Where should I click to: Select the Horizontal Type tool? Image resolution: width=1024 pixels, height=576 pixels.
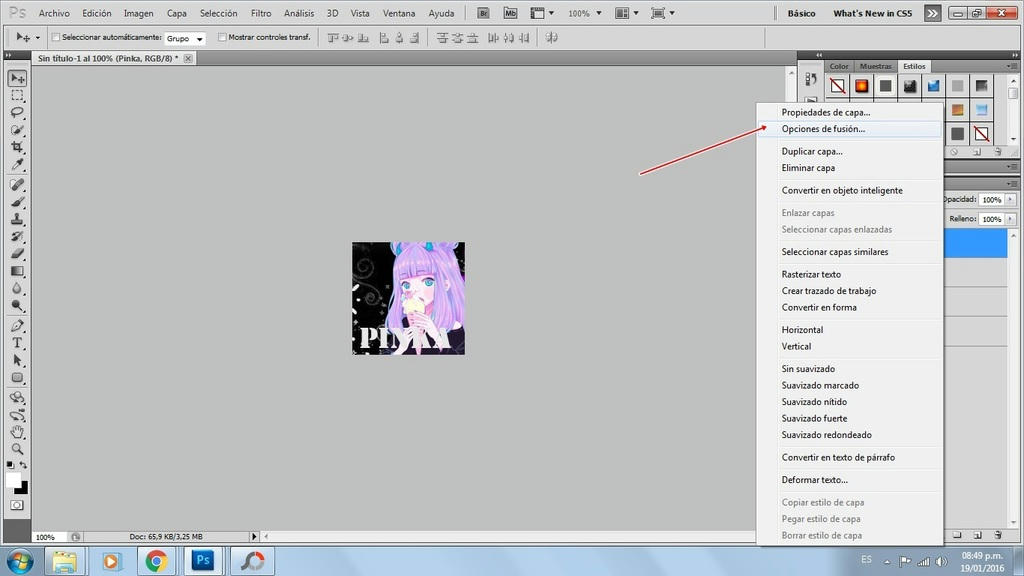click(x=17, y=343)
